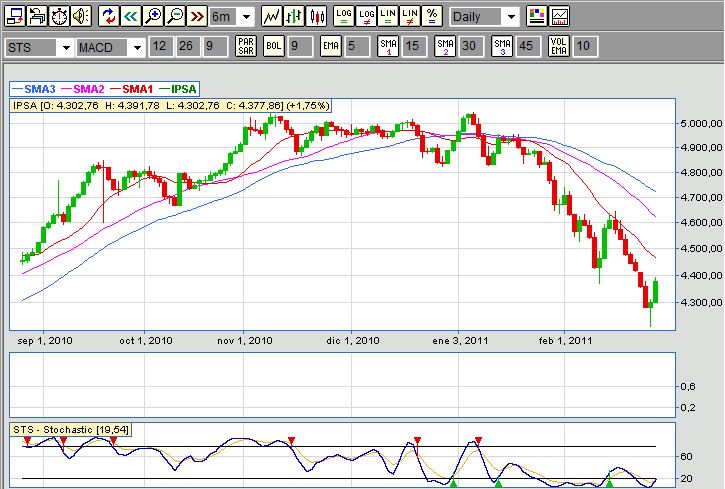Click the chart template icon
The width and height of the screenshot is (725, 489).
(559, 17)
